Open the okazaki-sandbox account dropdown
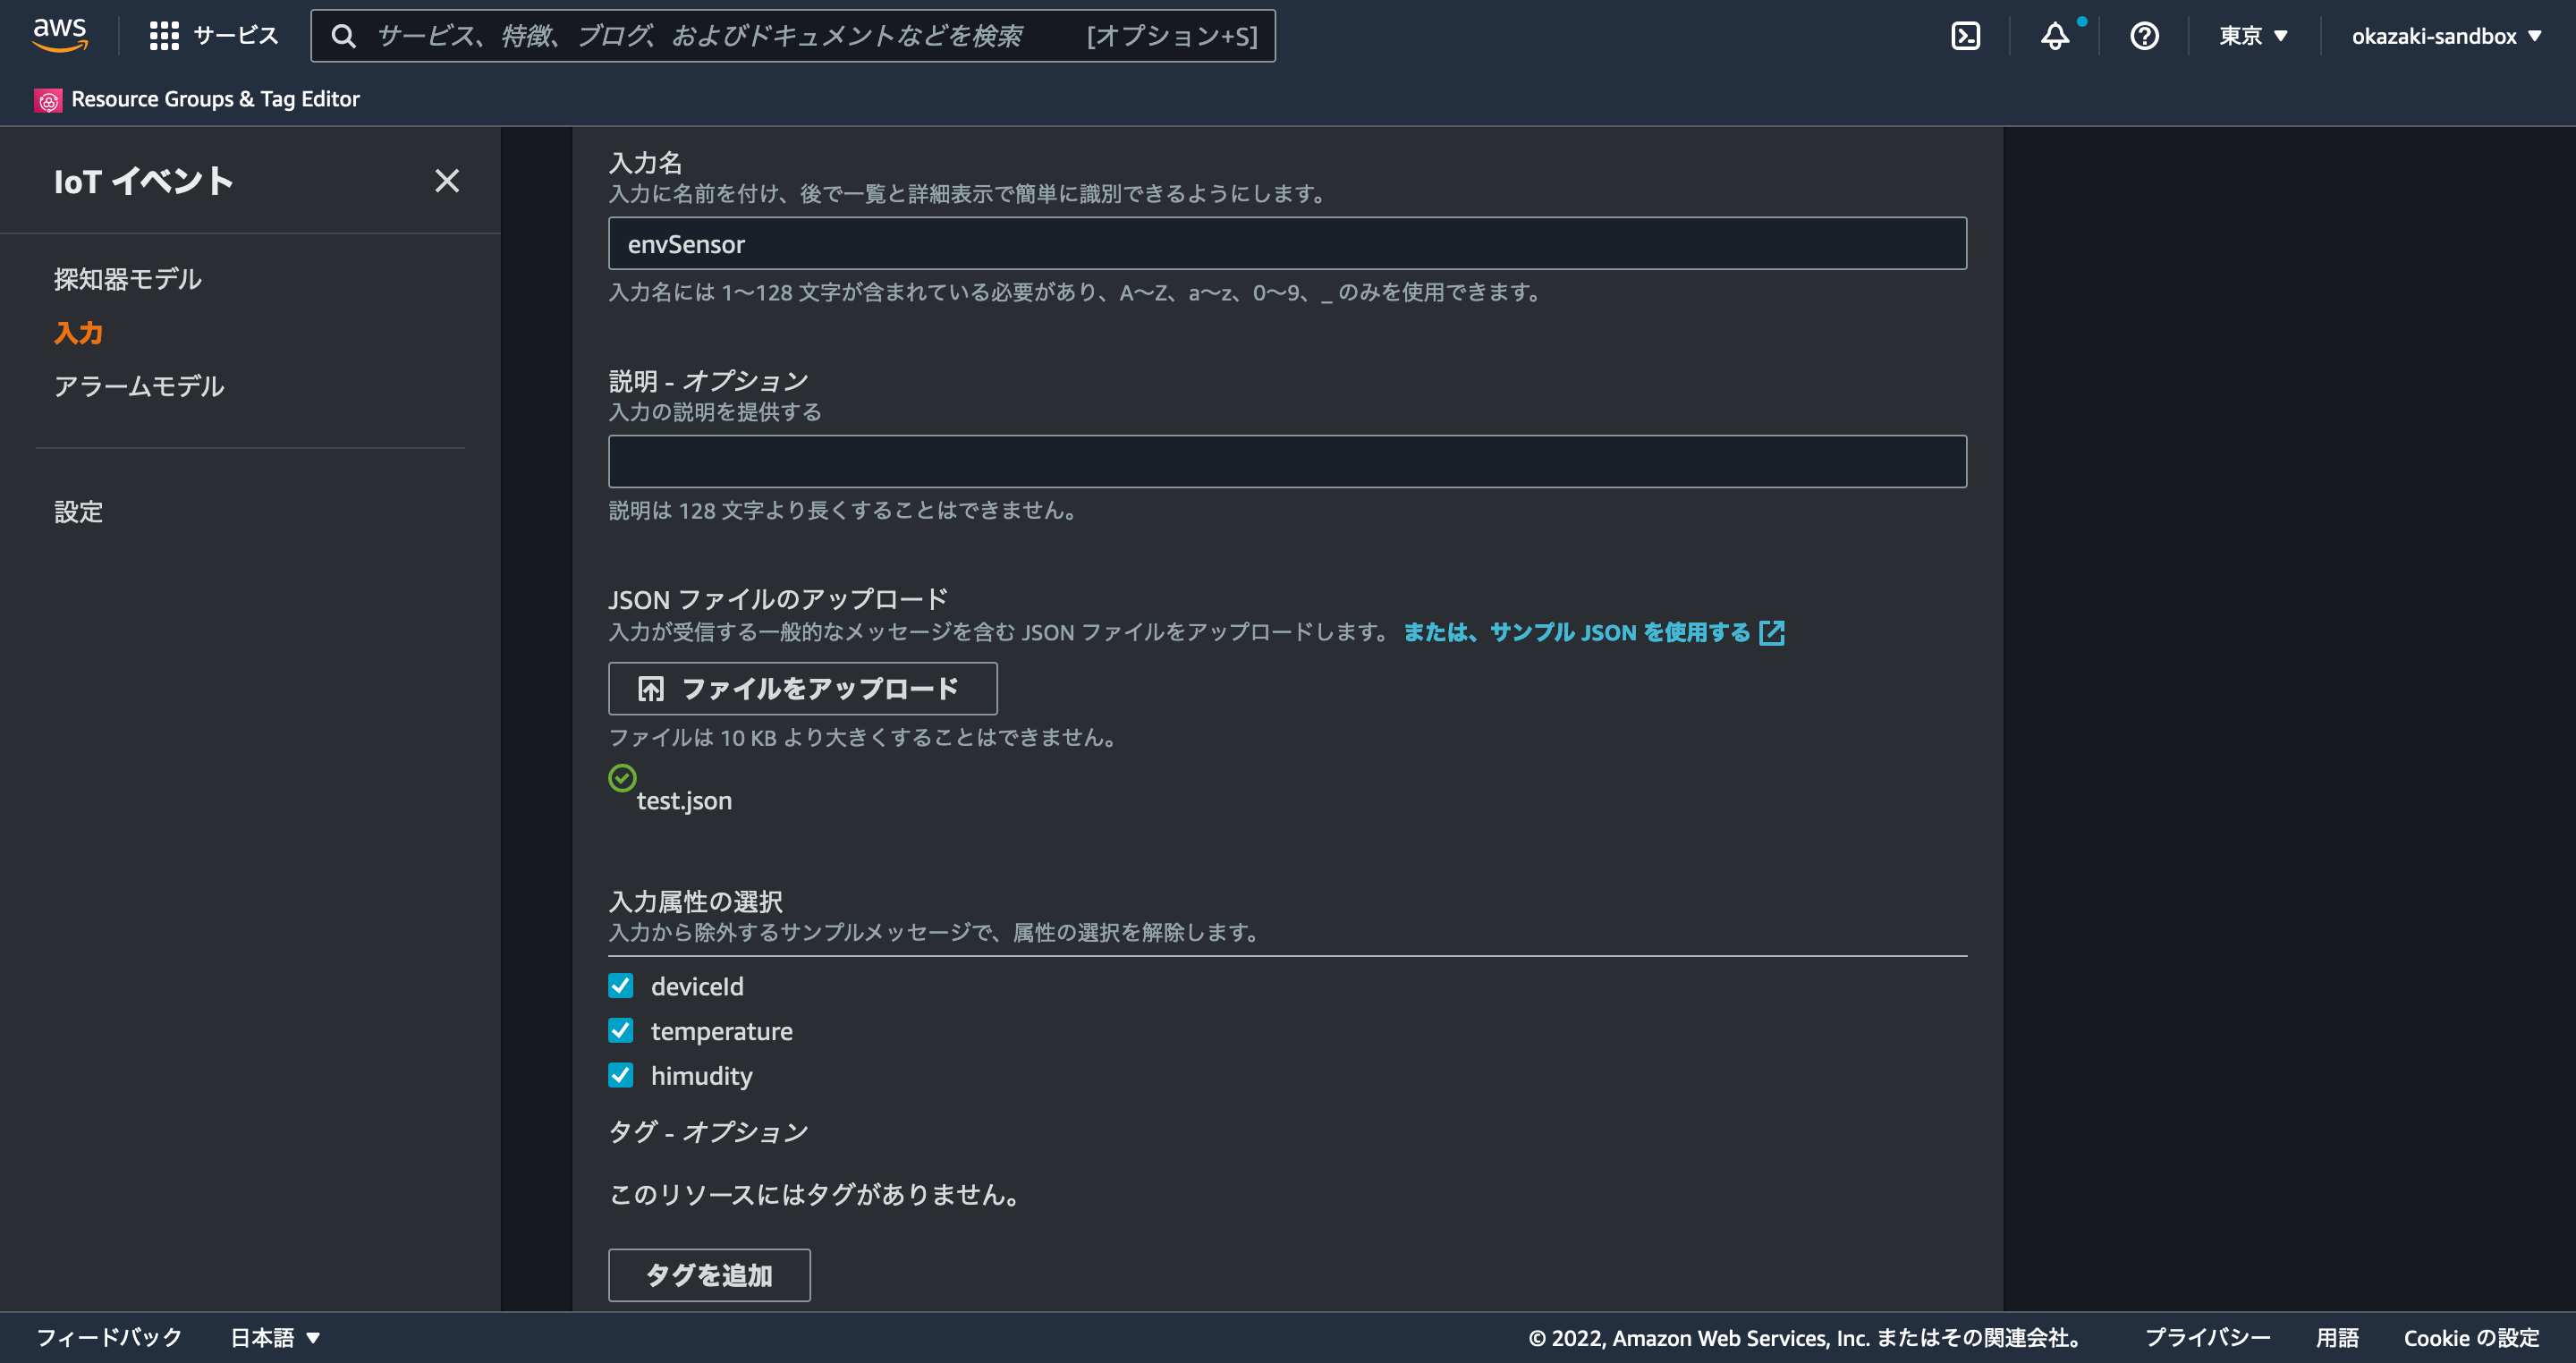Viewport: 2576px width, 1363px height. (x=2445, y=36)
